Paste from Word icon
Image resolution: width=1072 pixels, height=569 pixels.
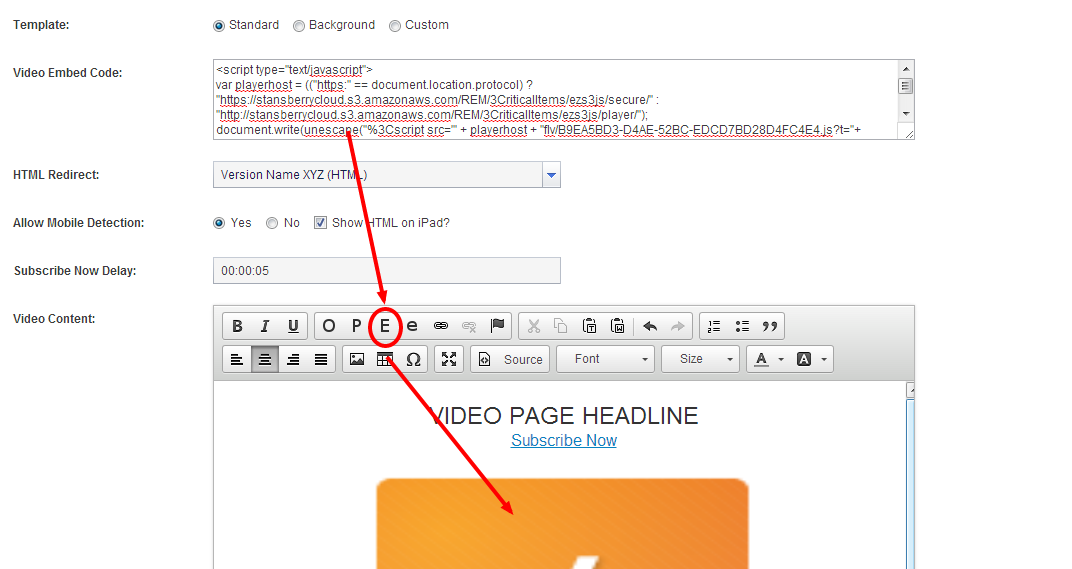click(x=617, y=326)
